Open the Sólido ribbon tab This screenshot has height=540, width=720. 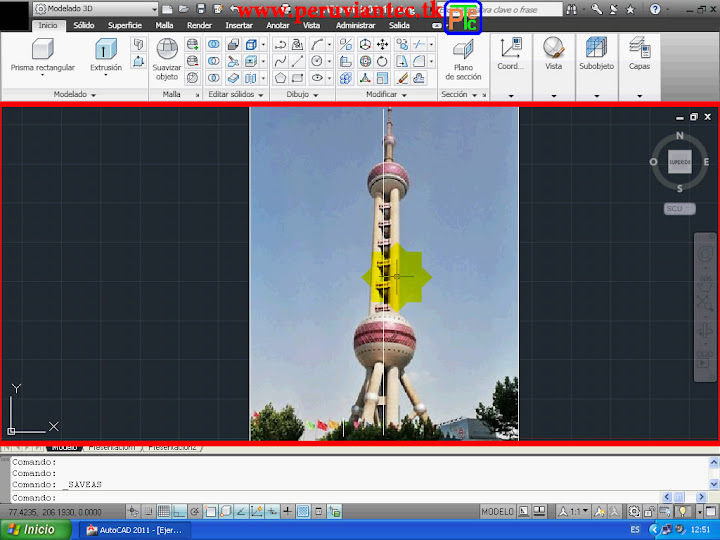point(84,25)
